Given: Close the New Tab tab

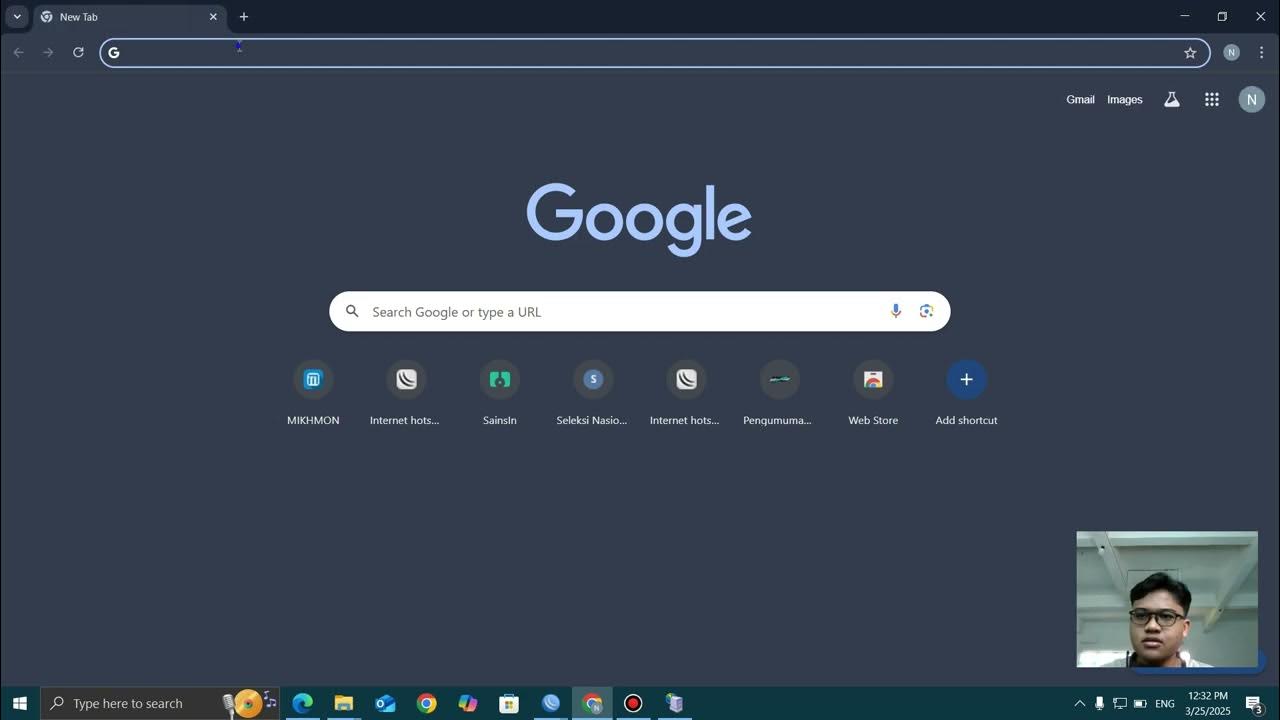Looking at the screenshot, I should 213,17.
